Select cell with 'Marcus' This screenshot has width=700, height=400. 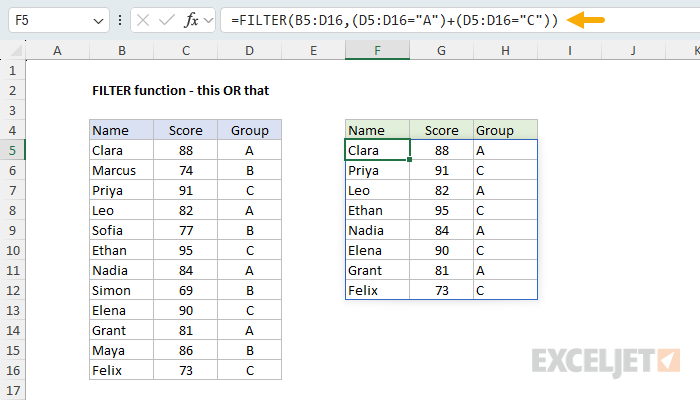pos(121,171)
